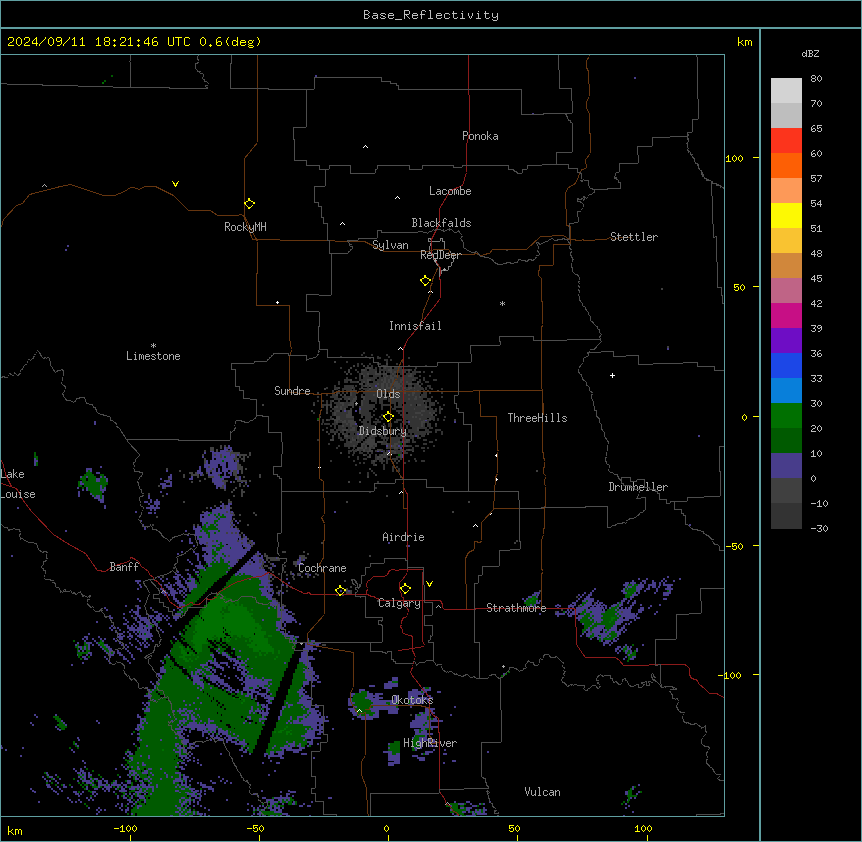This screenshot has width=862, height=842.
Task: Click the 50 tick on the right axis
Action: (739, 287)
